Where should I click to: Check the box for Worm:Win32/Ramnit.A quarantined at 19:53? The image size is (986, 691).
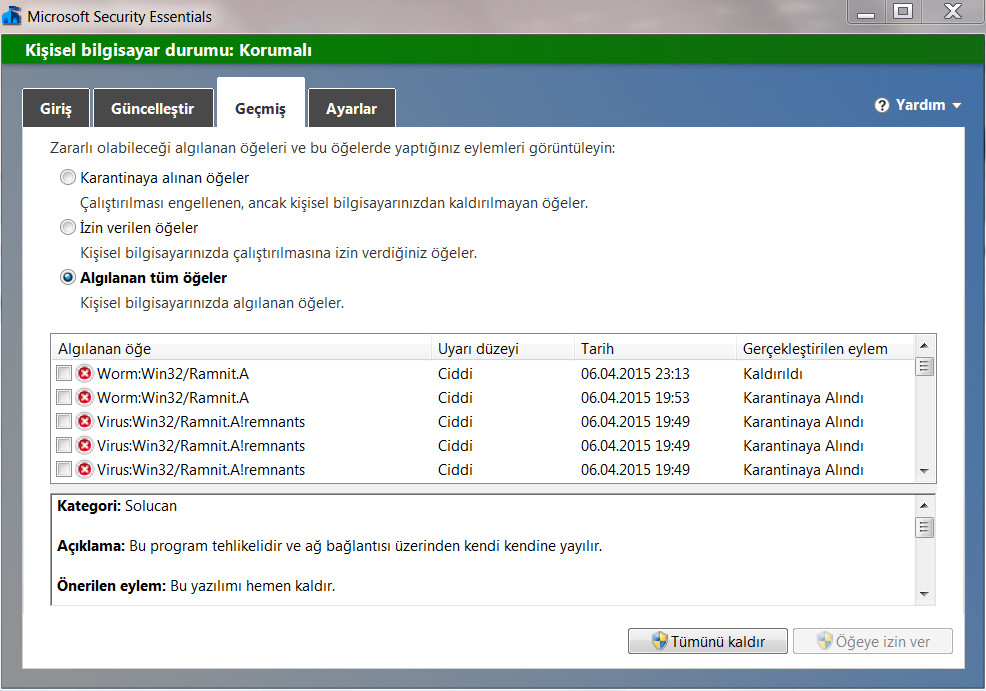click(x=64, y=397)
